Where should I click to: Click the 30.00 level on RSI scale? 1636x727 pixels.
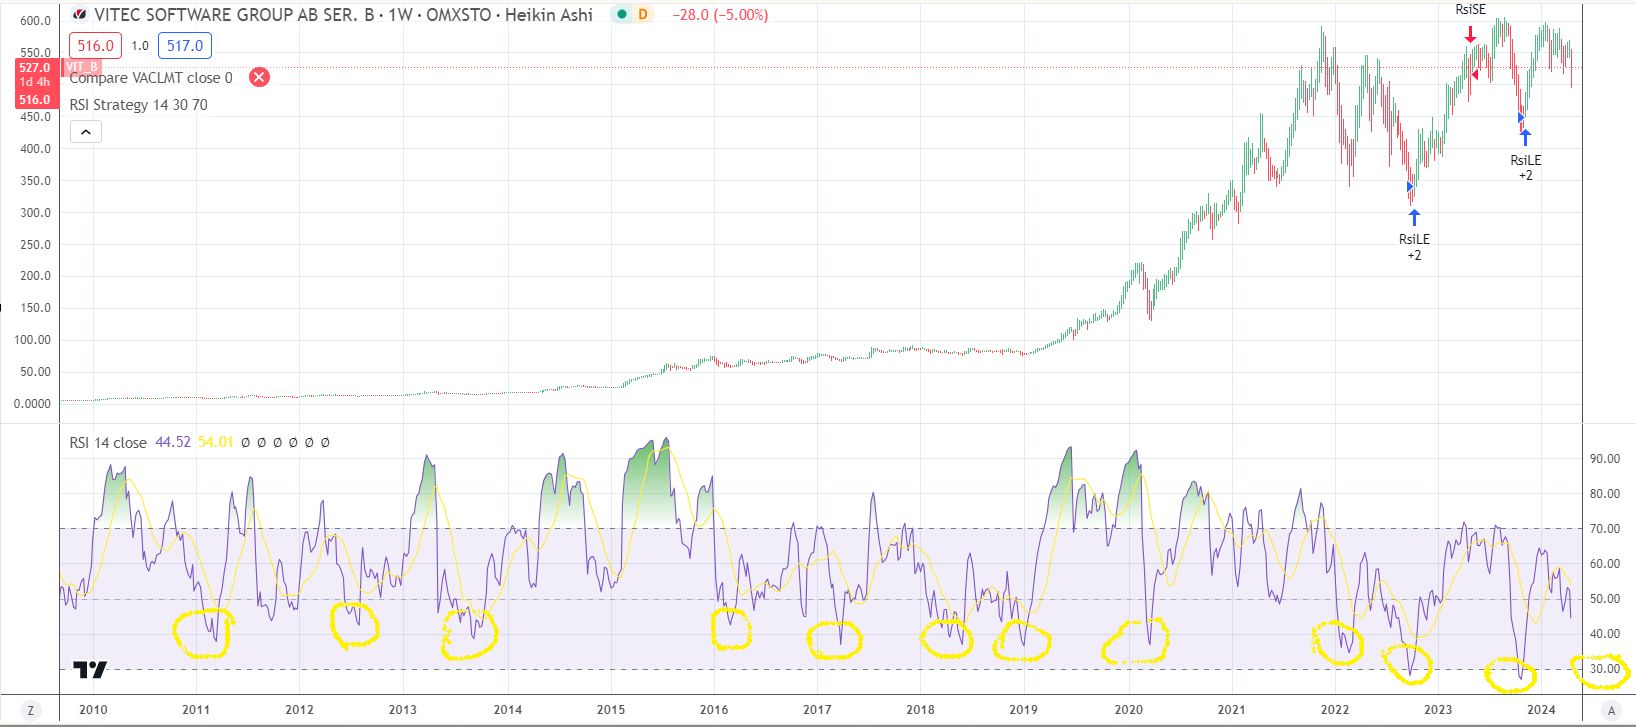click(x=1605, y=669)
